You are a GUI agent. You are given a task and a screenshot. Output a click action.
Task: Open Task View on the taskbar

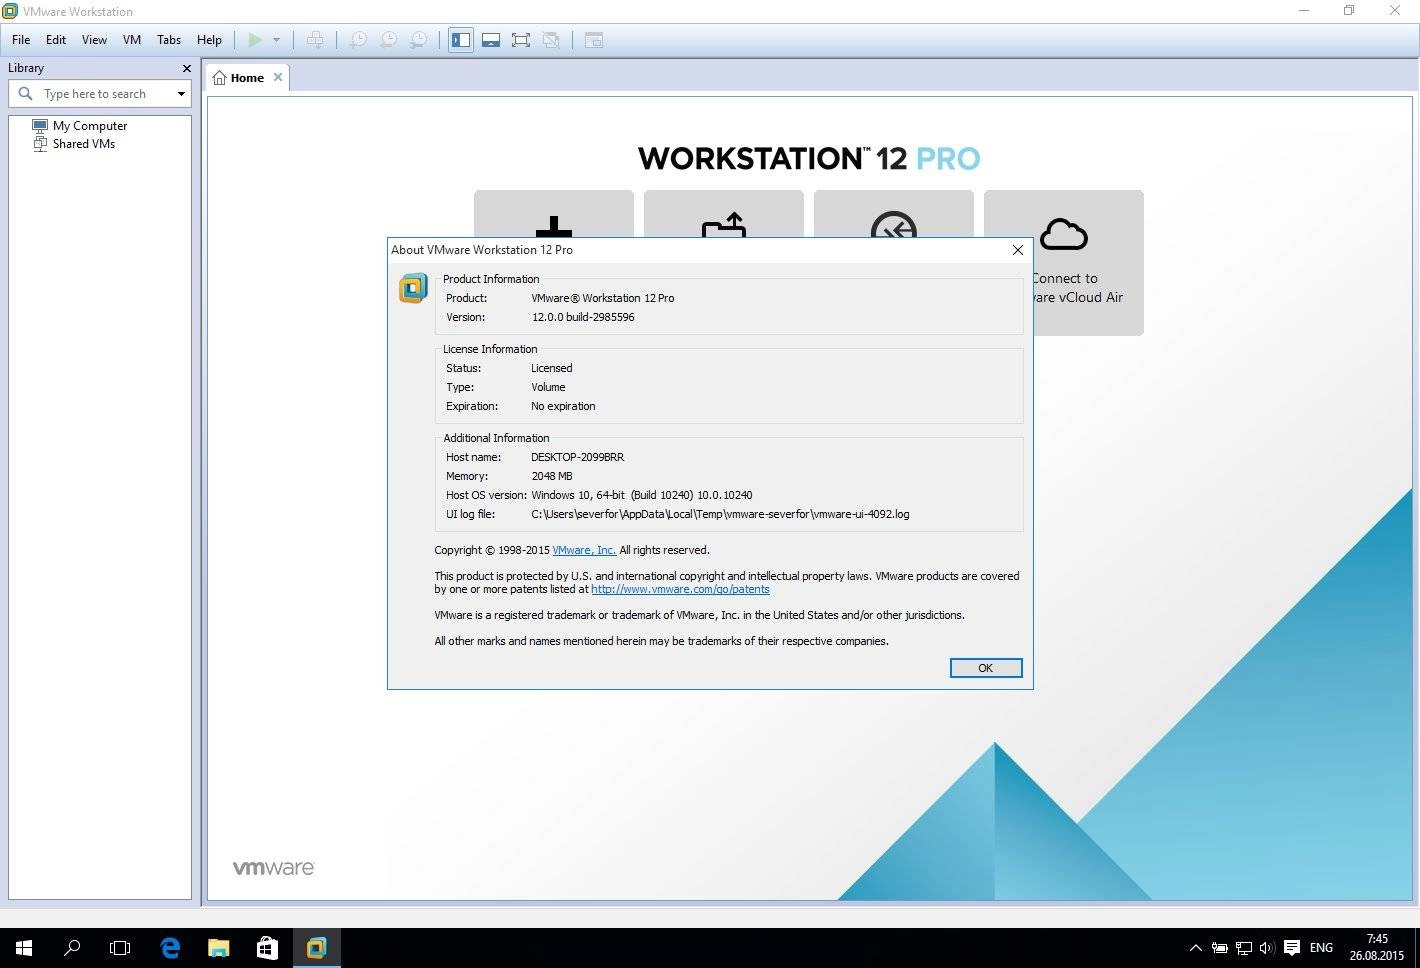point(120,947)
